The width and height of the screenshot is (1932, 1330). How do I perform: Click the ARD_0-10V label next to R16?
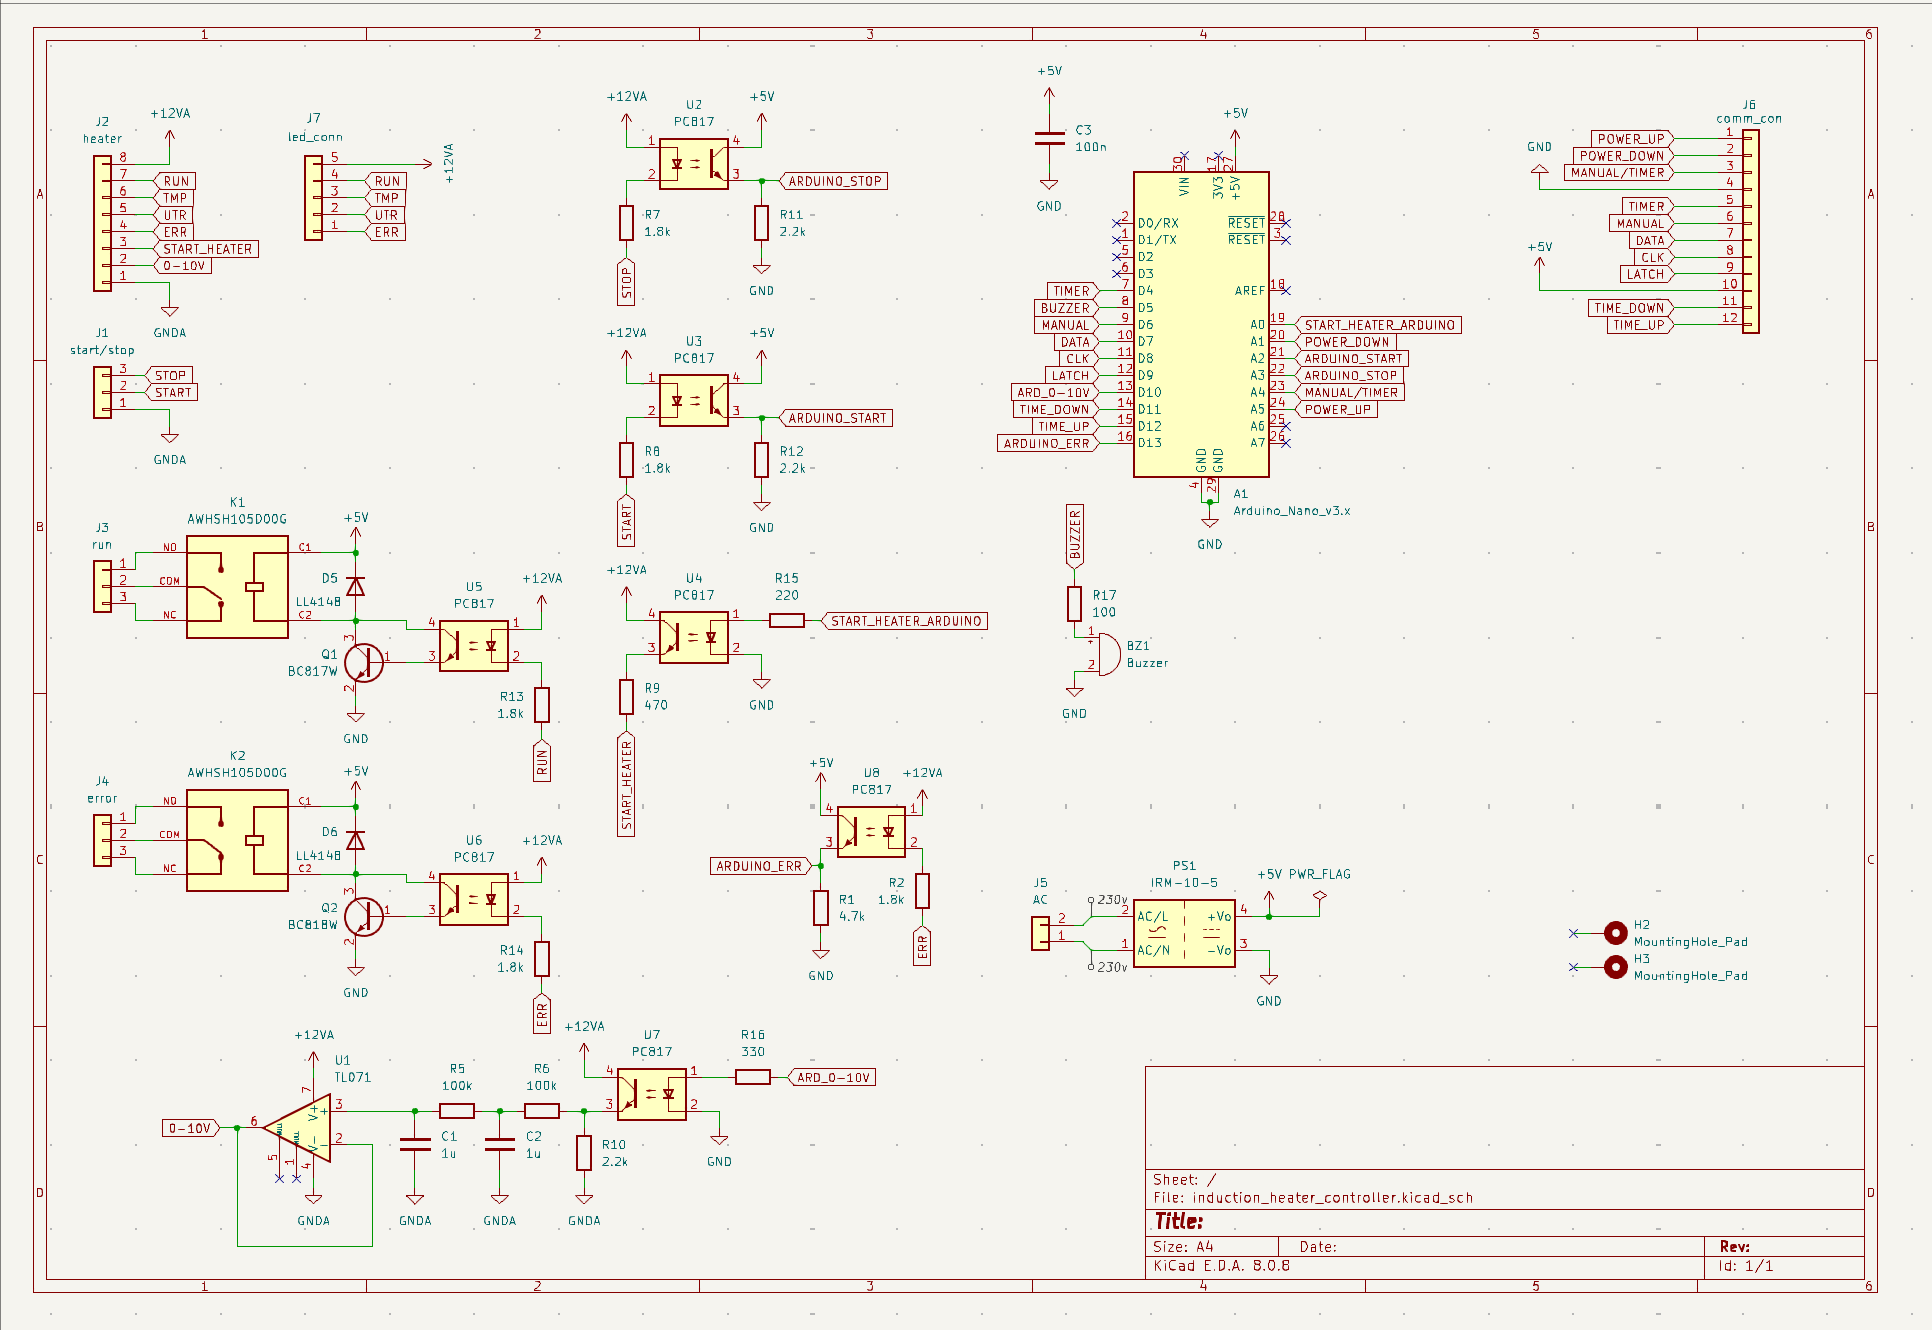coord(833,1077)
